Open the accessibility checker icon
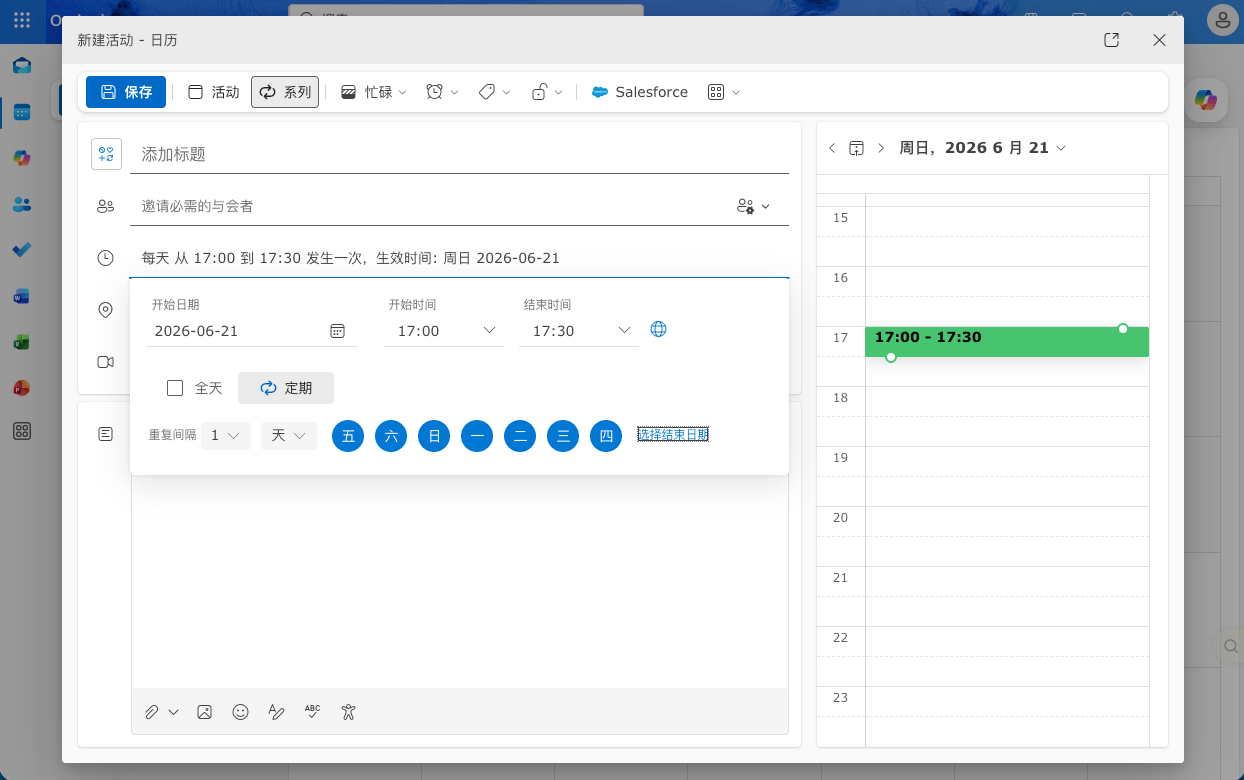 point(348,712)
